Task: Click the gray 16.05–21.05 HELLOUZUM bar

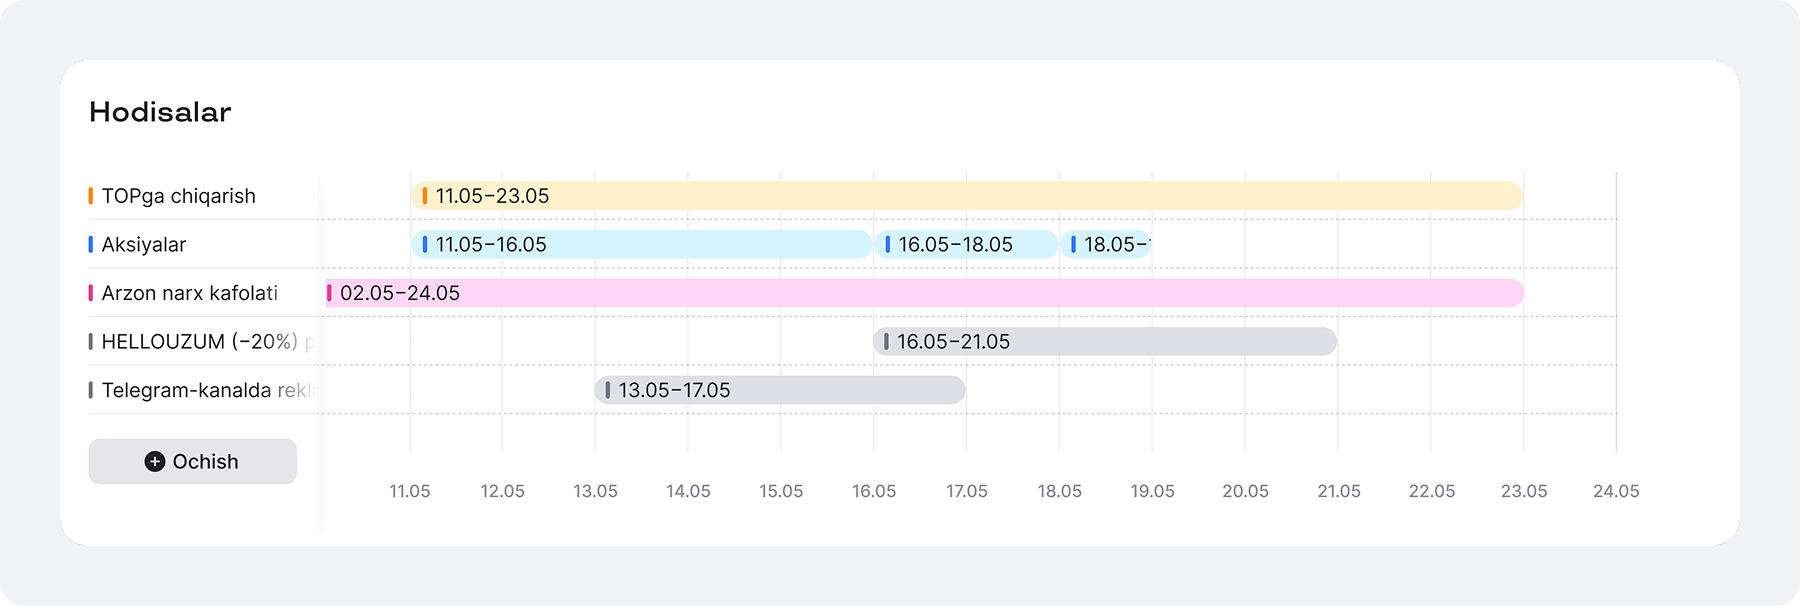Action: (1105, 341)
